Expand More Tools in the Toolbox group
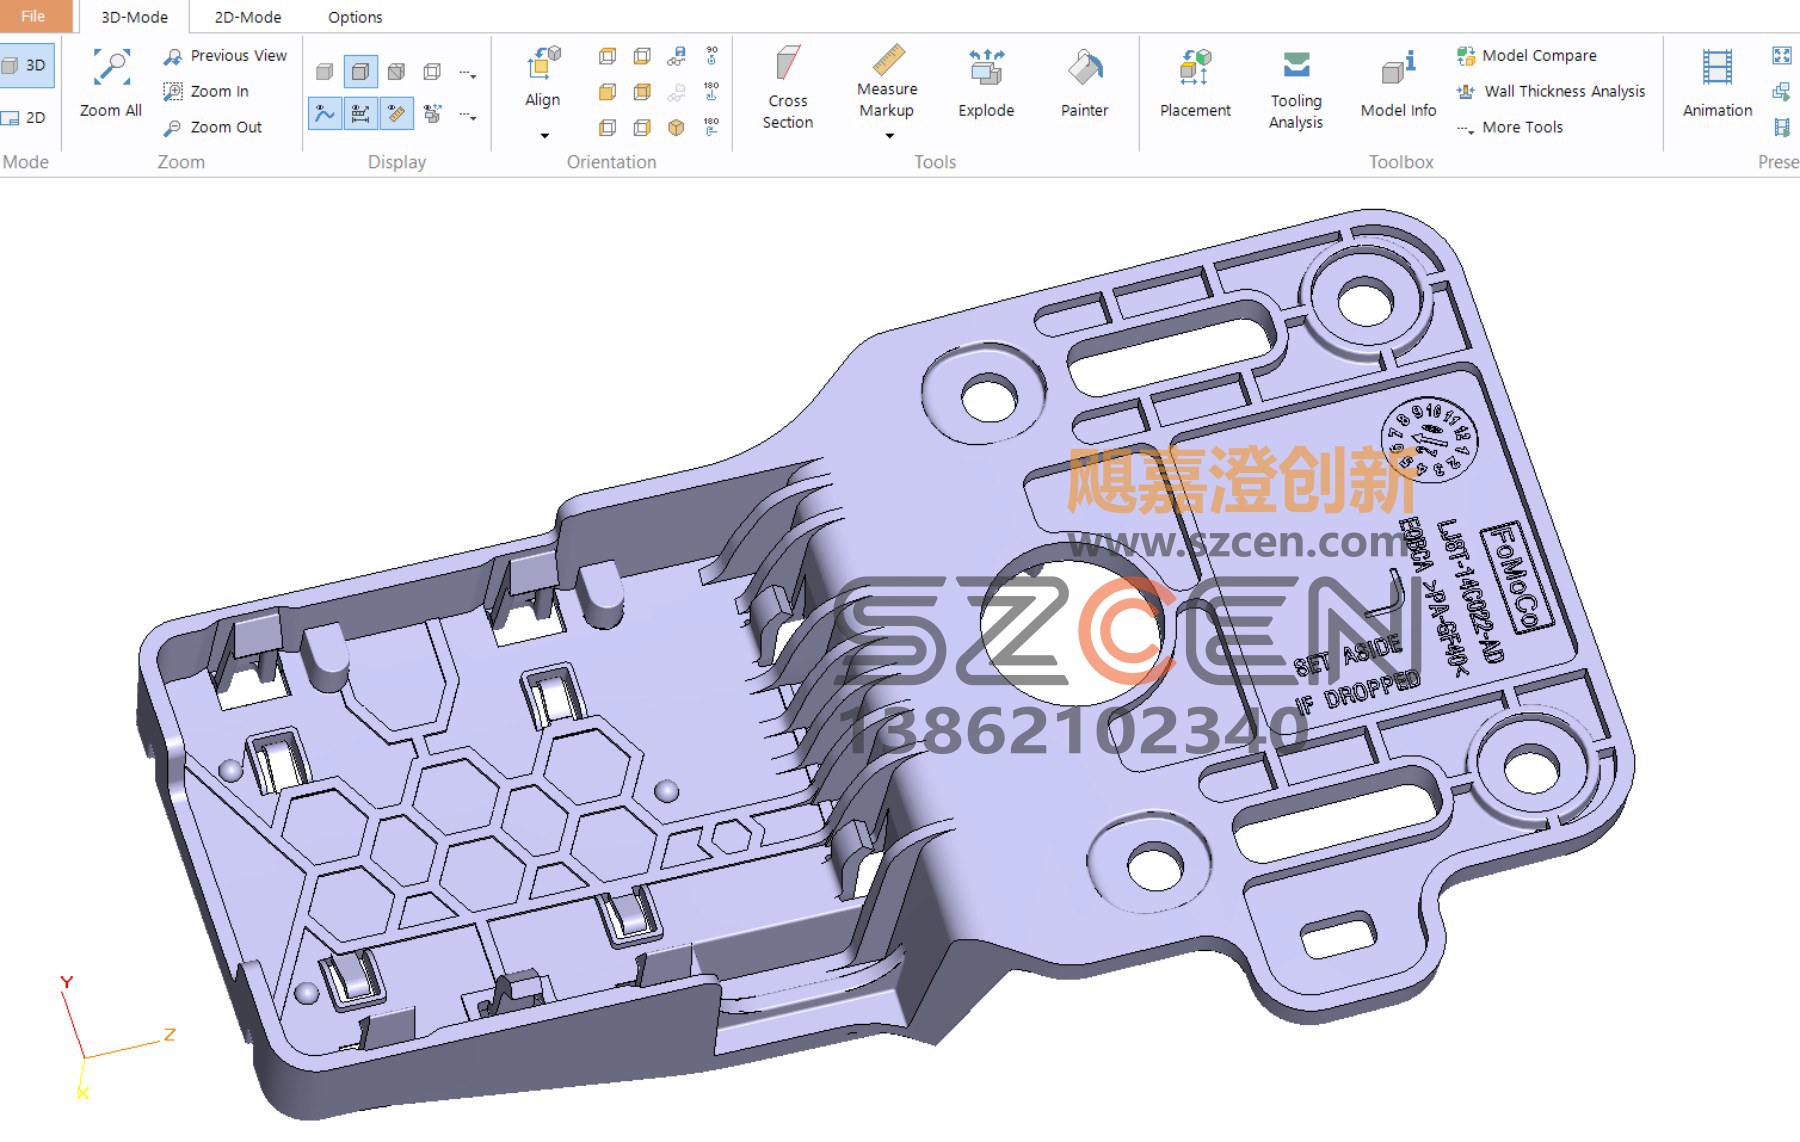The height and width of the screenshot is (1142, 1800). [x=1509, y=127]
